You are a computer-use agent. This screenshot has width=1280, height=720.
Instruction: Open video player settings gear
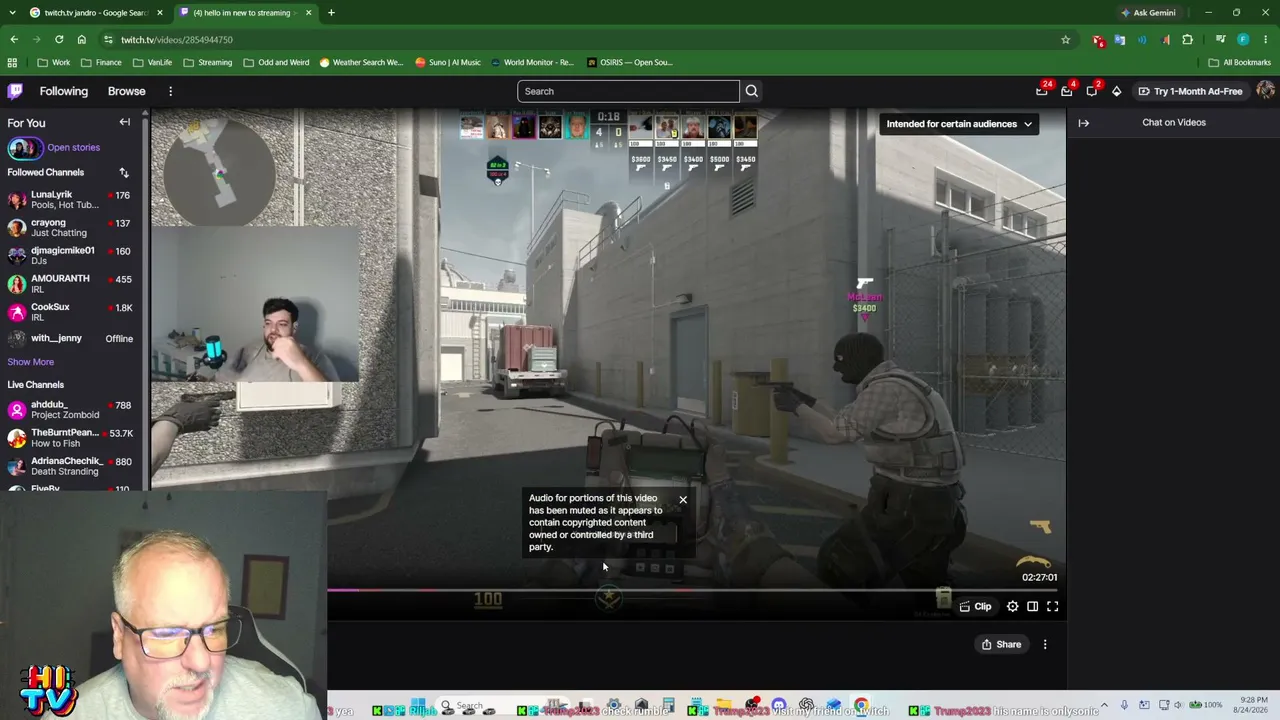(1013, 606)
